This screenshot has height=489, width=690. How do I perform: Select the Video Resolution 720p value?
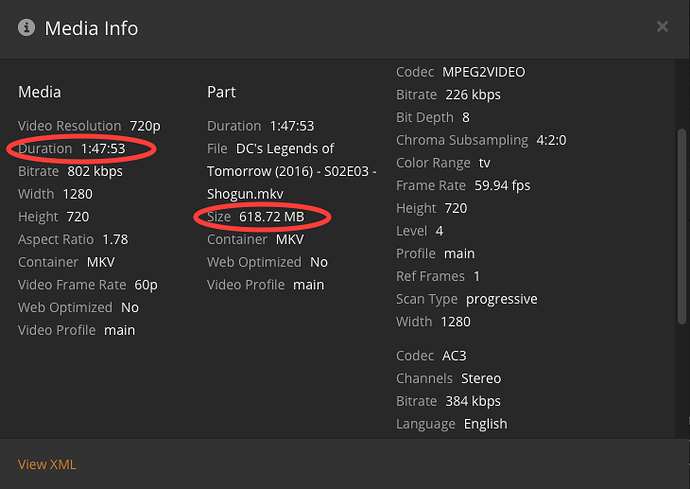pyautogui.click(x=146, y=126)
